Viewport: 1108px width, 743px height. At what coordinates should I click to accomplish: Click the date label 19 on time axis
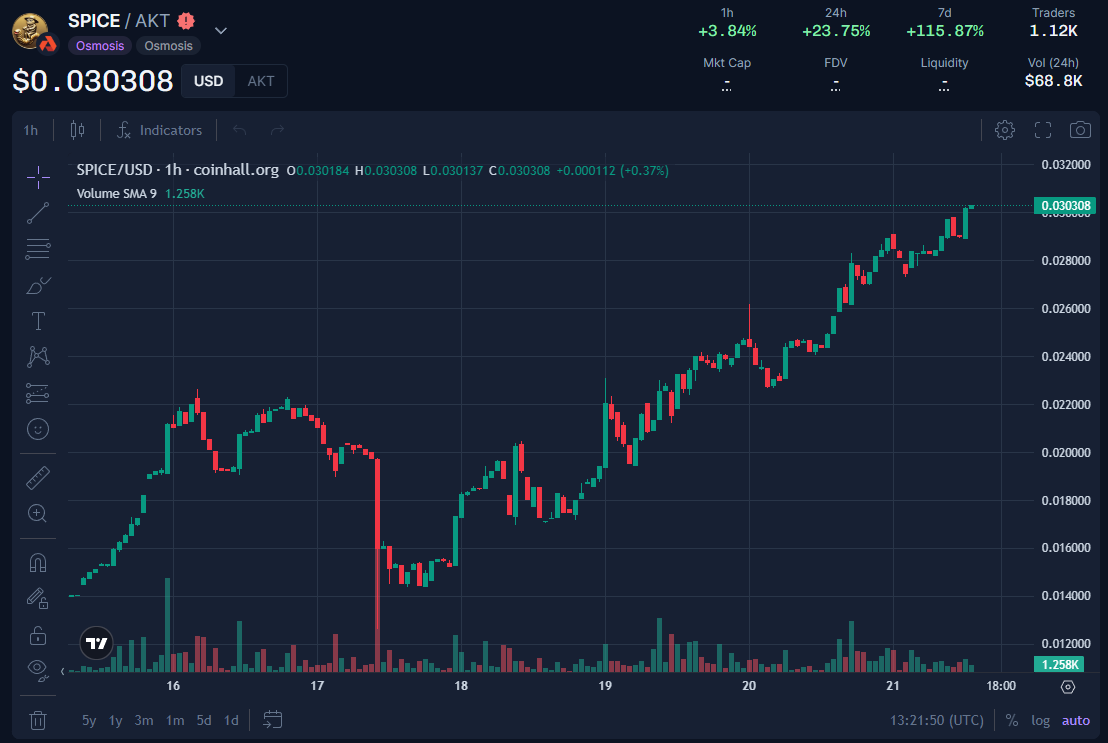point(605,686)
